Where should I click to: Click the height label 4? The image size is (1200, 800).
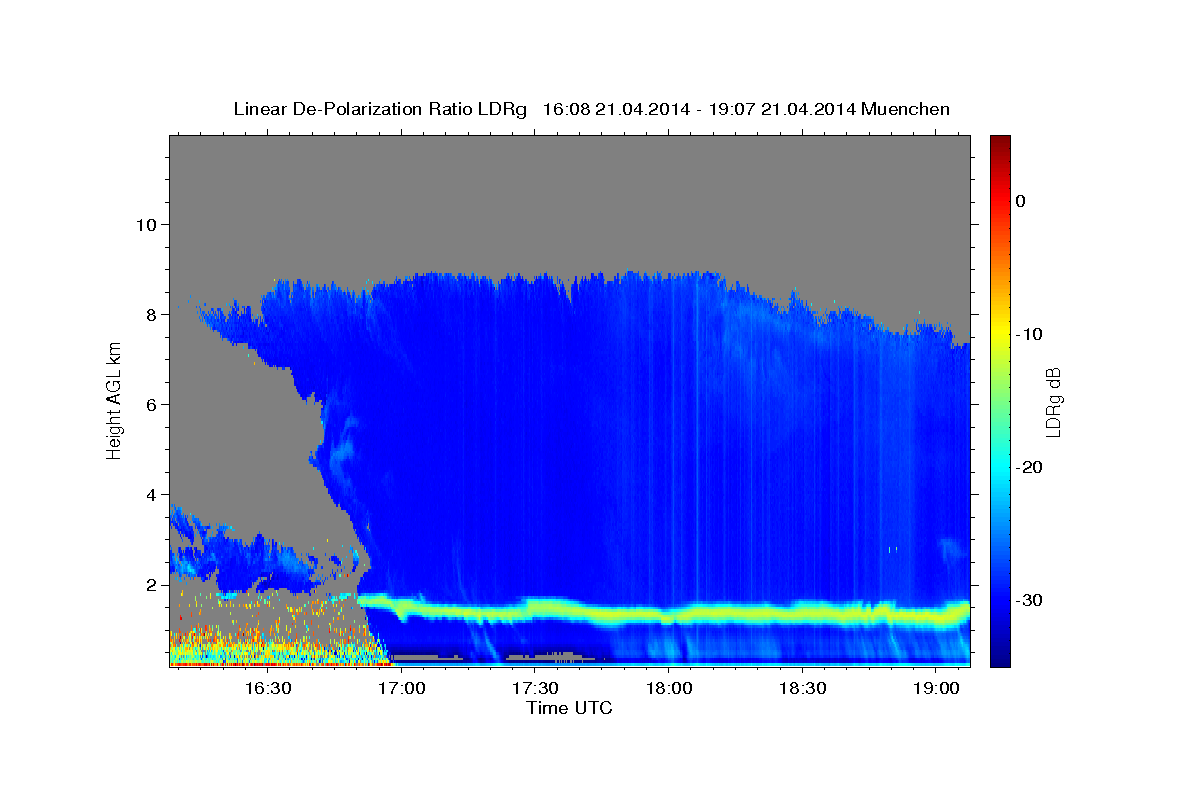point(150,494)
